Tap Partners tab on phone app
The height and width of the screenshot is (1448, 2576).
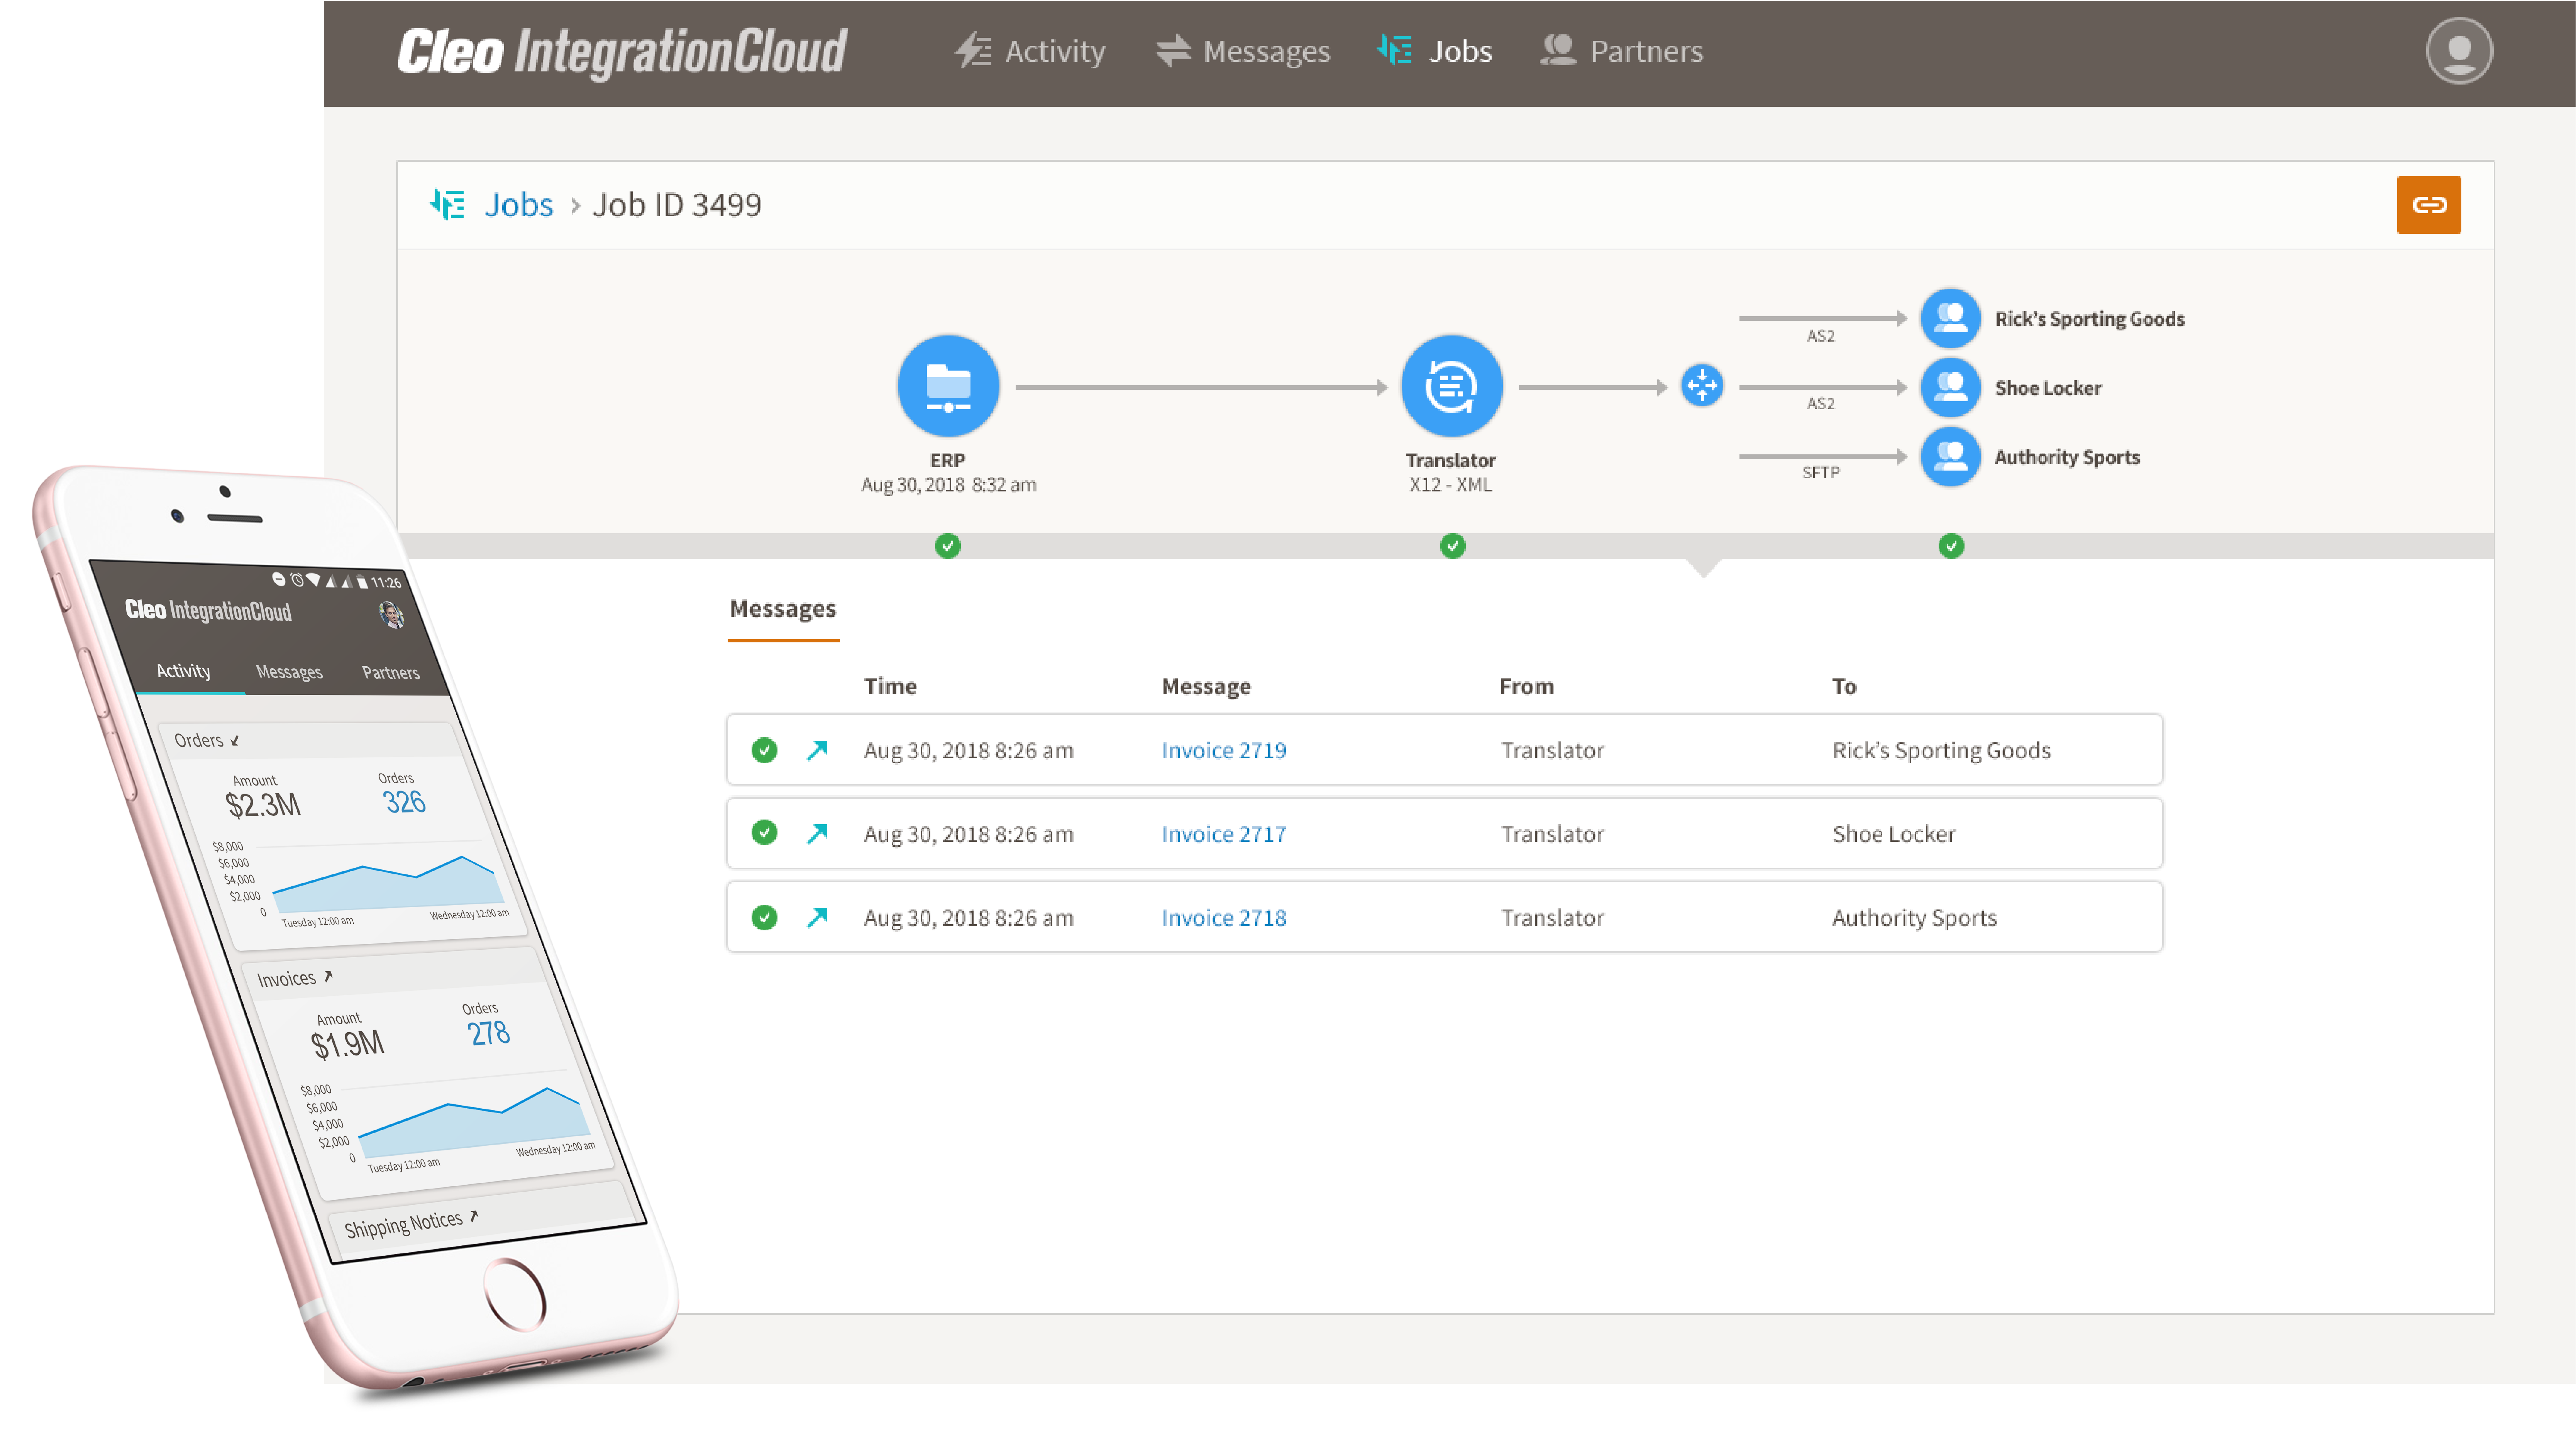[391, 672]
